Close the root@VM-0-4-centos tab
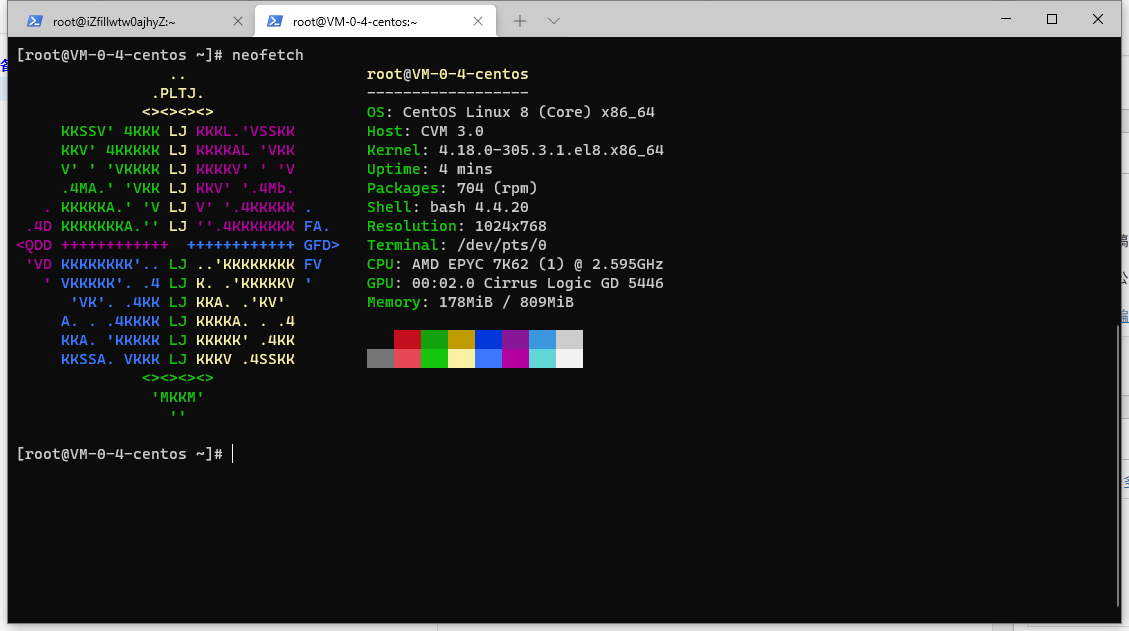1129x631 pixels. pos(479,20)
